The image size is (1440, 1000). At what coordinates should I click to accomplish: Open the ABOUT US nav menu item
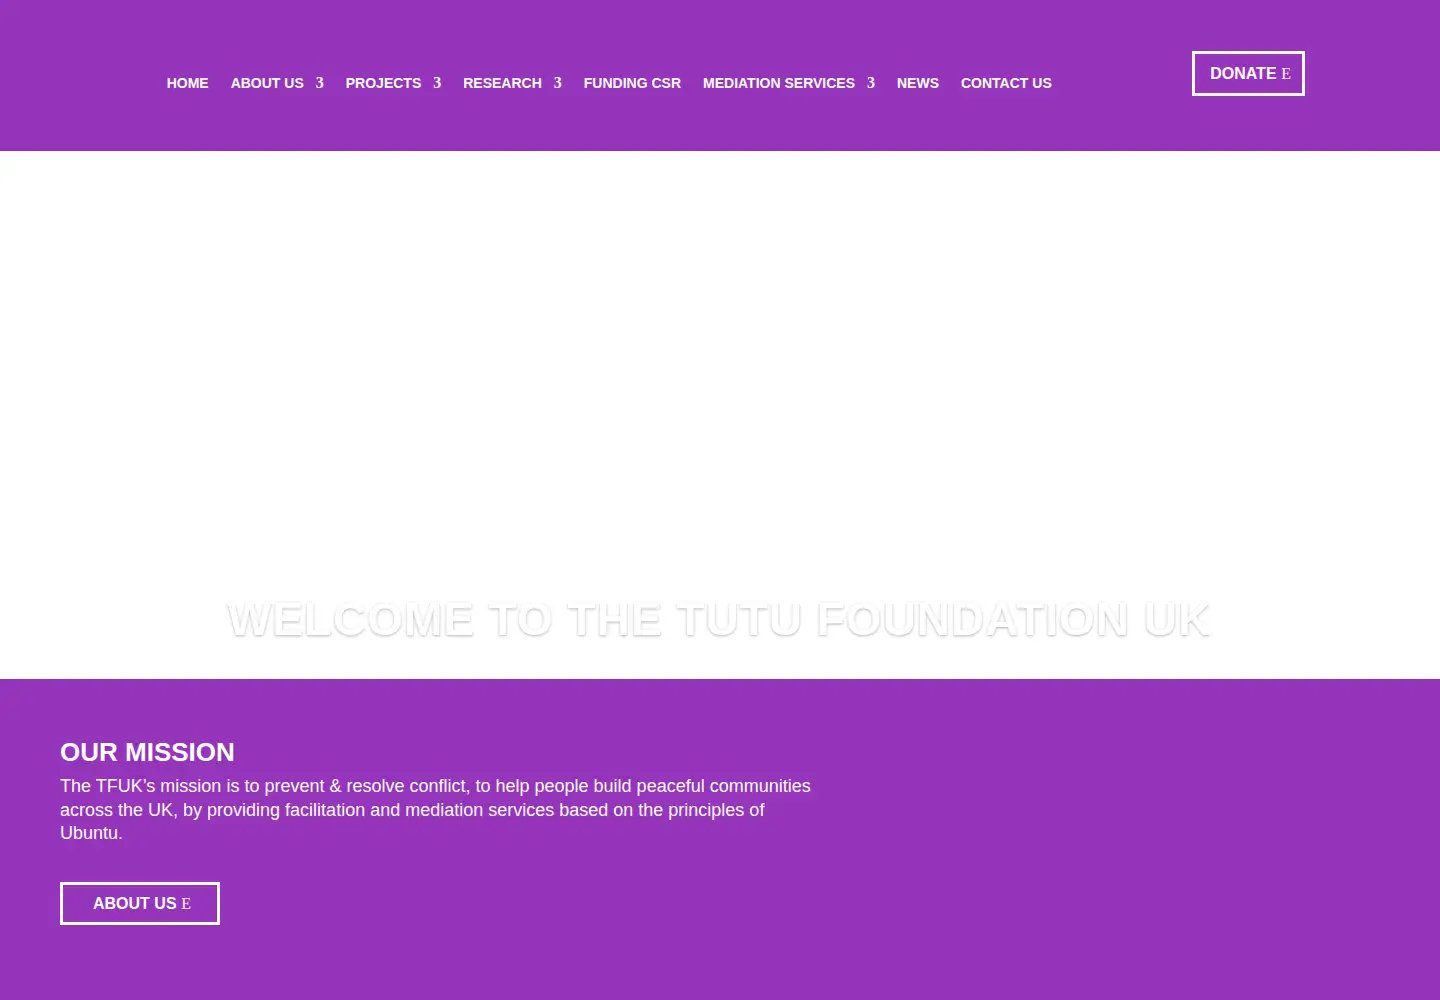(267, 83)
